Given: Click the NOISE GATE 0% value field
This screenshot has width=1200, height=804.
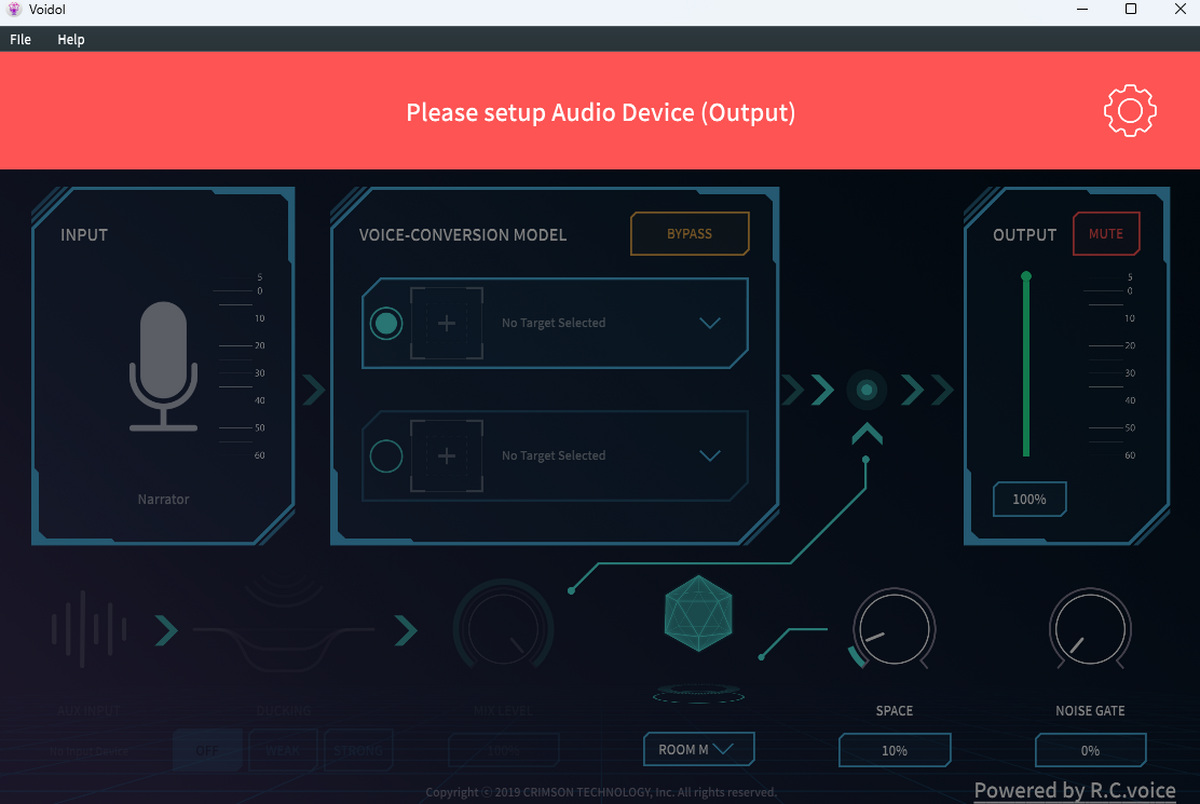Looking at the screenshot, I should (x=1090, y=750).
